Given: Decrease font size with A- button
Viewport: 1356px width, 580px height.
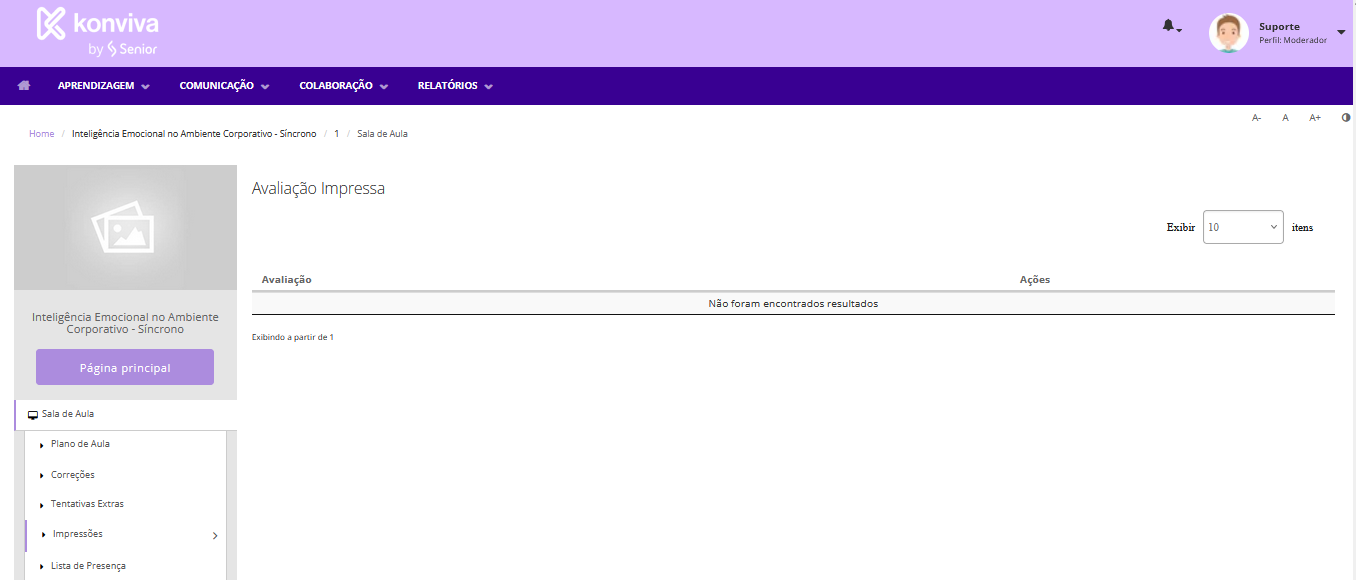Looking at the screenshot, I should pyautogui.click(x=1257, y=118).
